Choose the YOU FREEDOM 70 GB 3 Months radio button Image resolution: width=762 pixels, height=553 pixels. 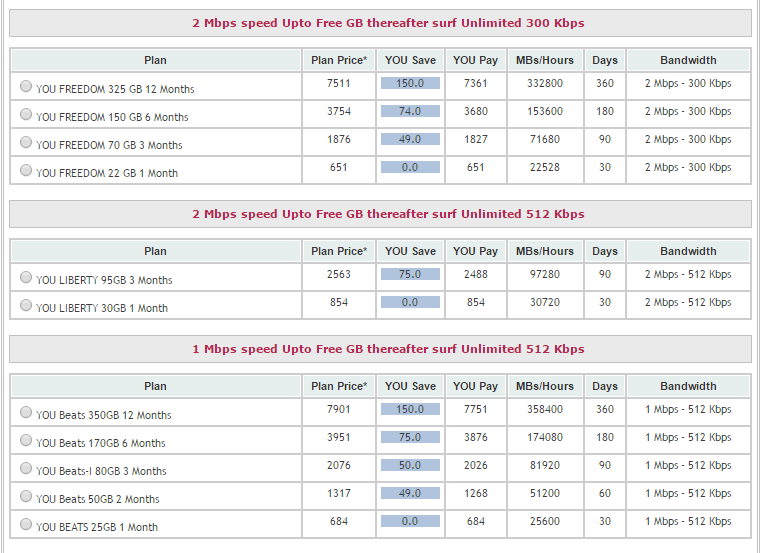[x=26, y=142]
